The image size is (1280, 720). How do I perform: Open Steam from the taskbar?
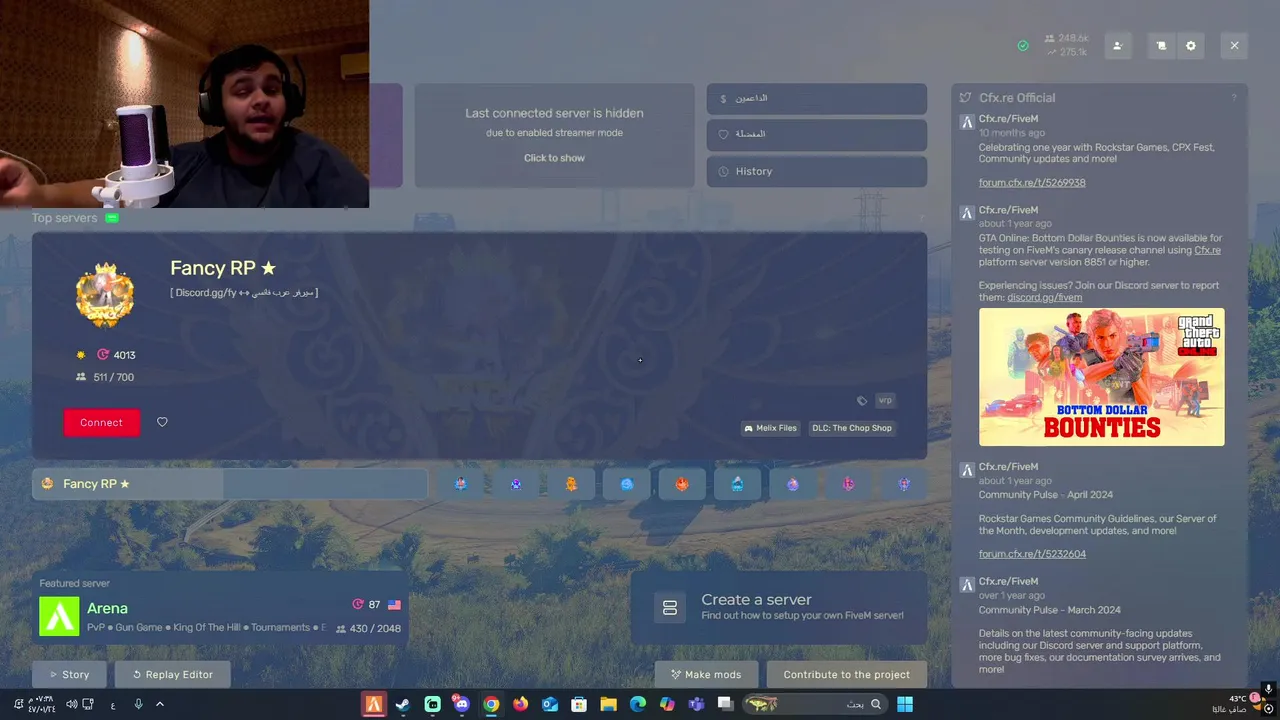click(x=402, y=704)
